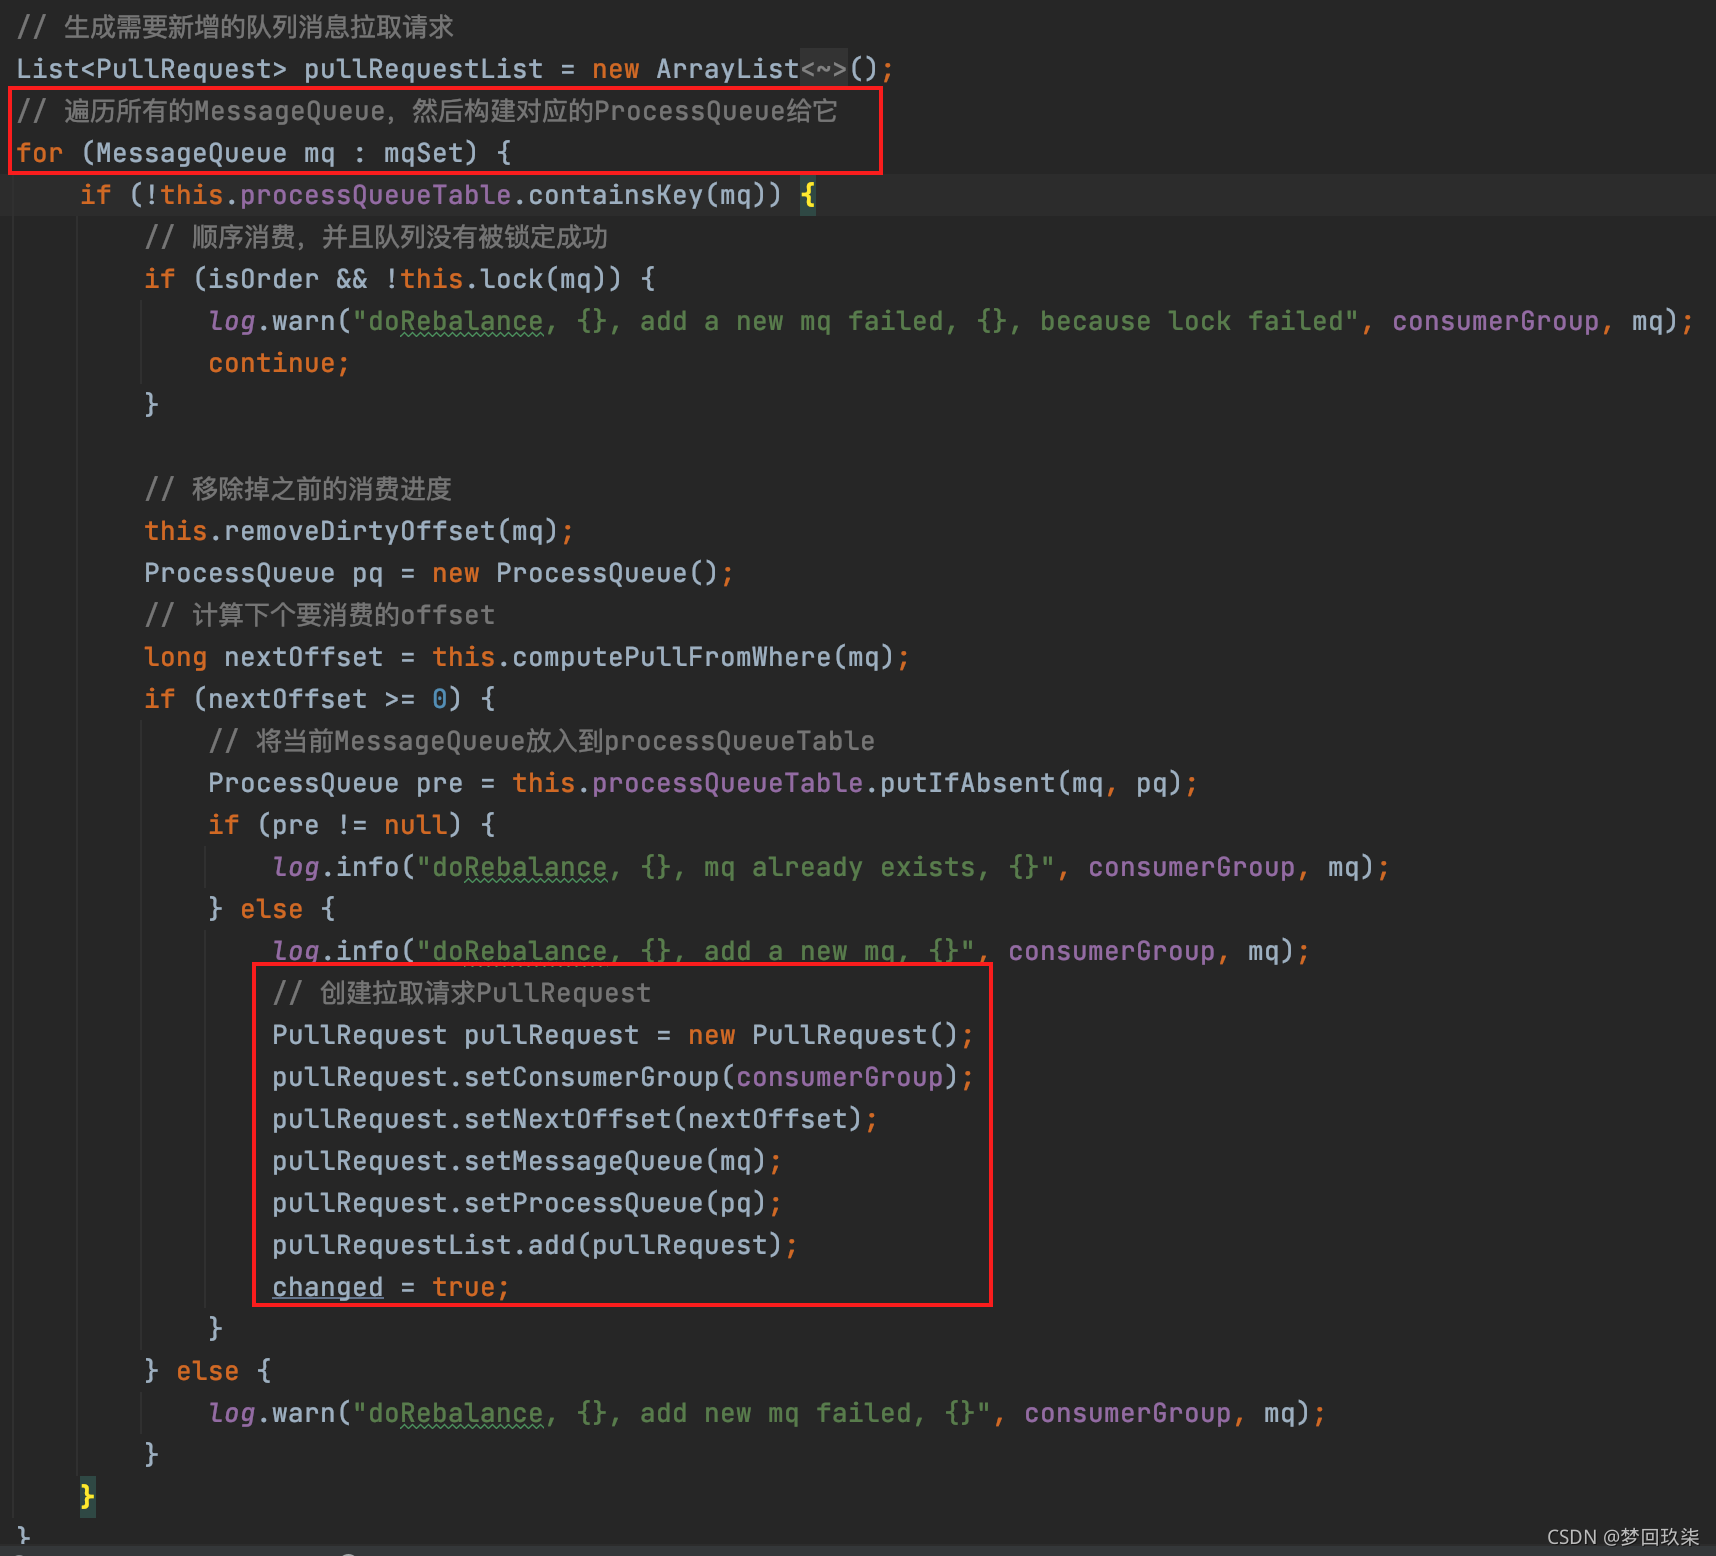Click the computePullFromWhere method call

(x=670, y=657)
